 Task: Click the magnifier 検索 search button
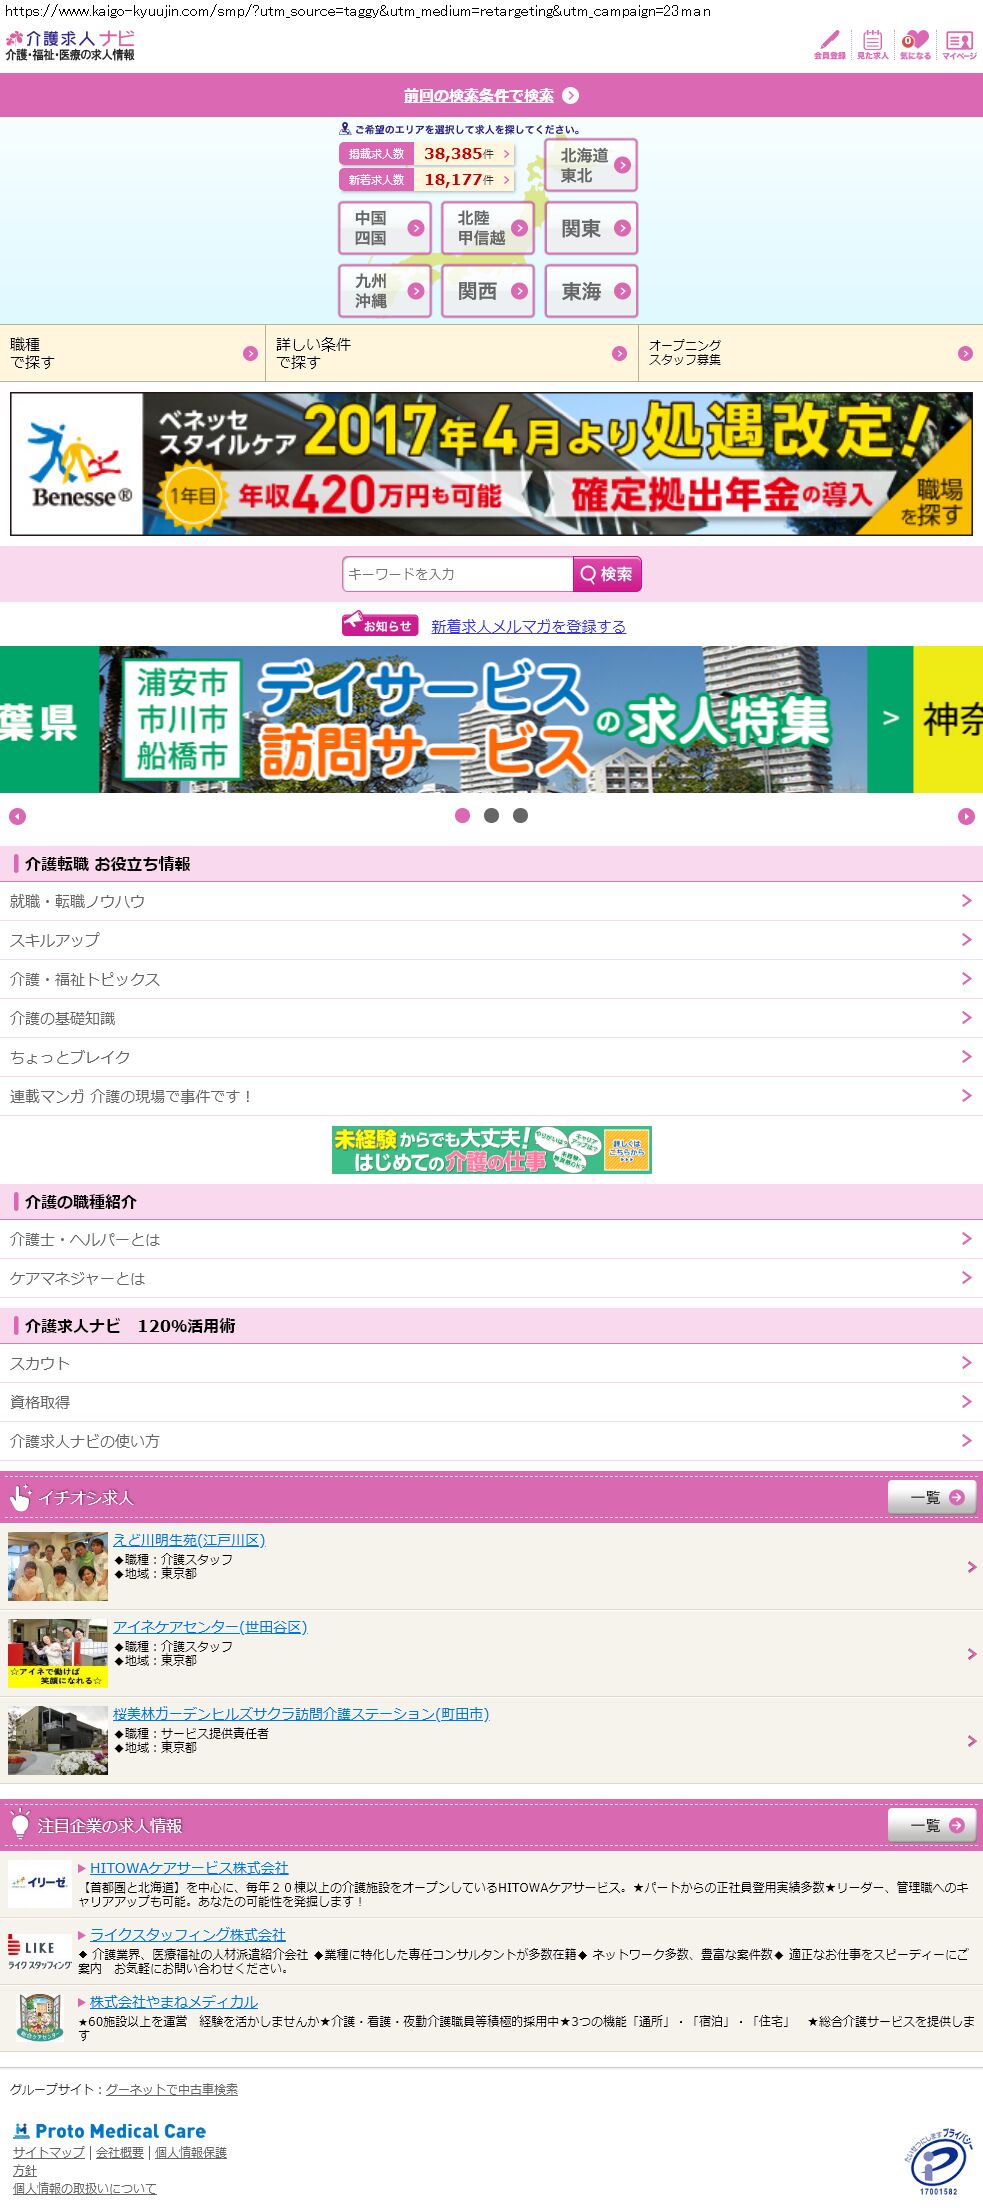(606, 574)
